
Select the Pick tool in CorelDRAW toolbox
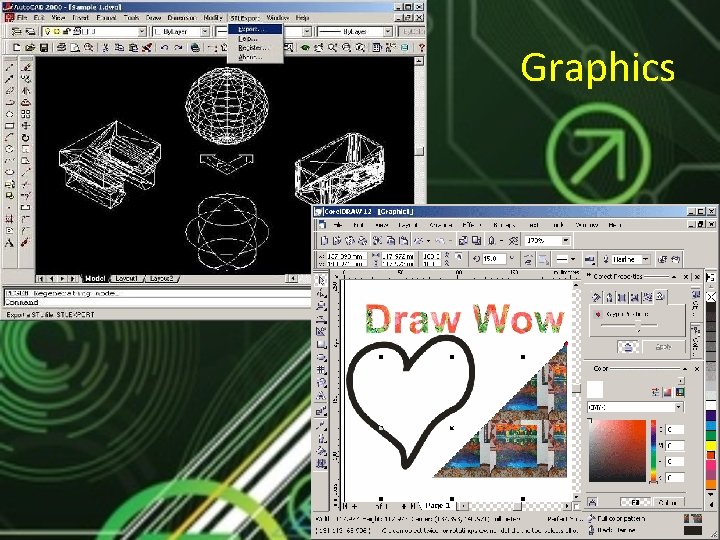(321, 280)
